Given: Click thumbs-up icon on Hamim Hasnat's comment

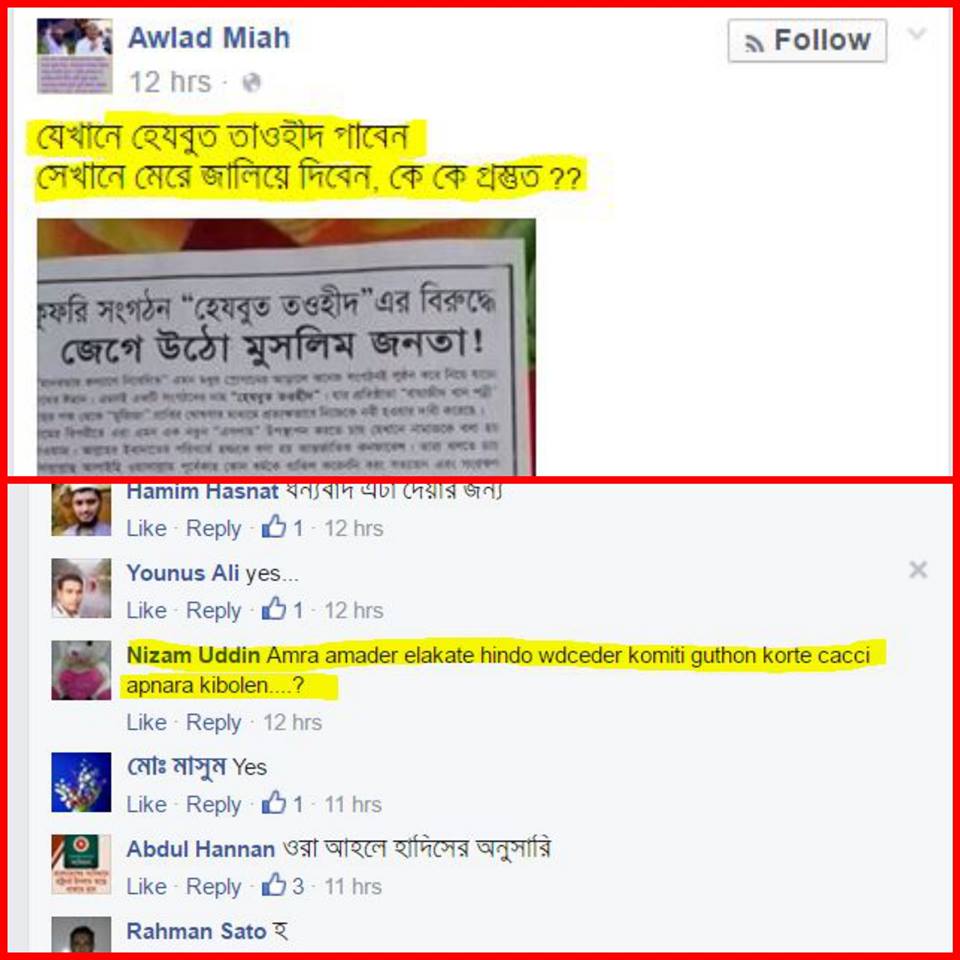Looking at the screenshot, I should 274,527.
